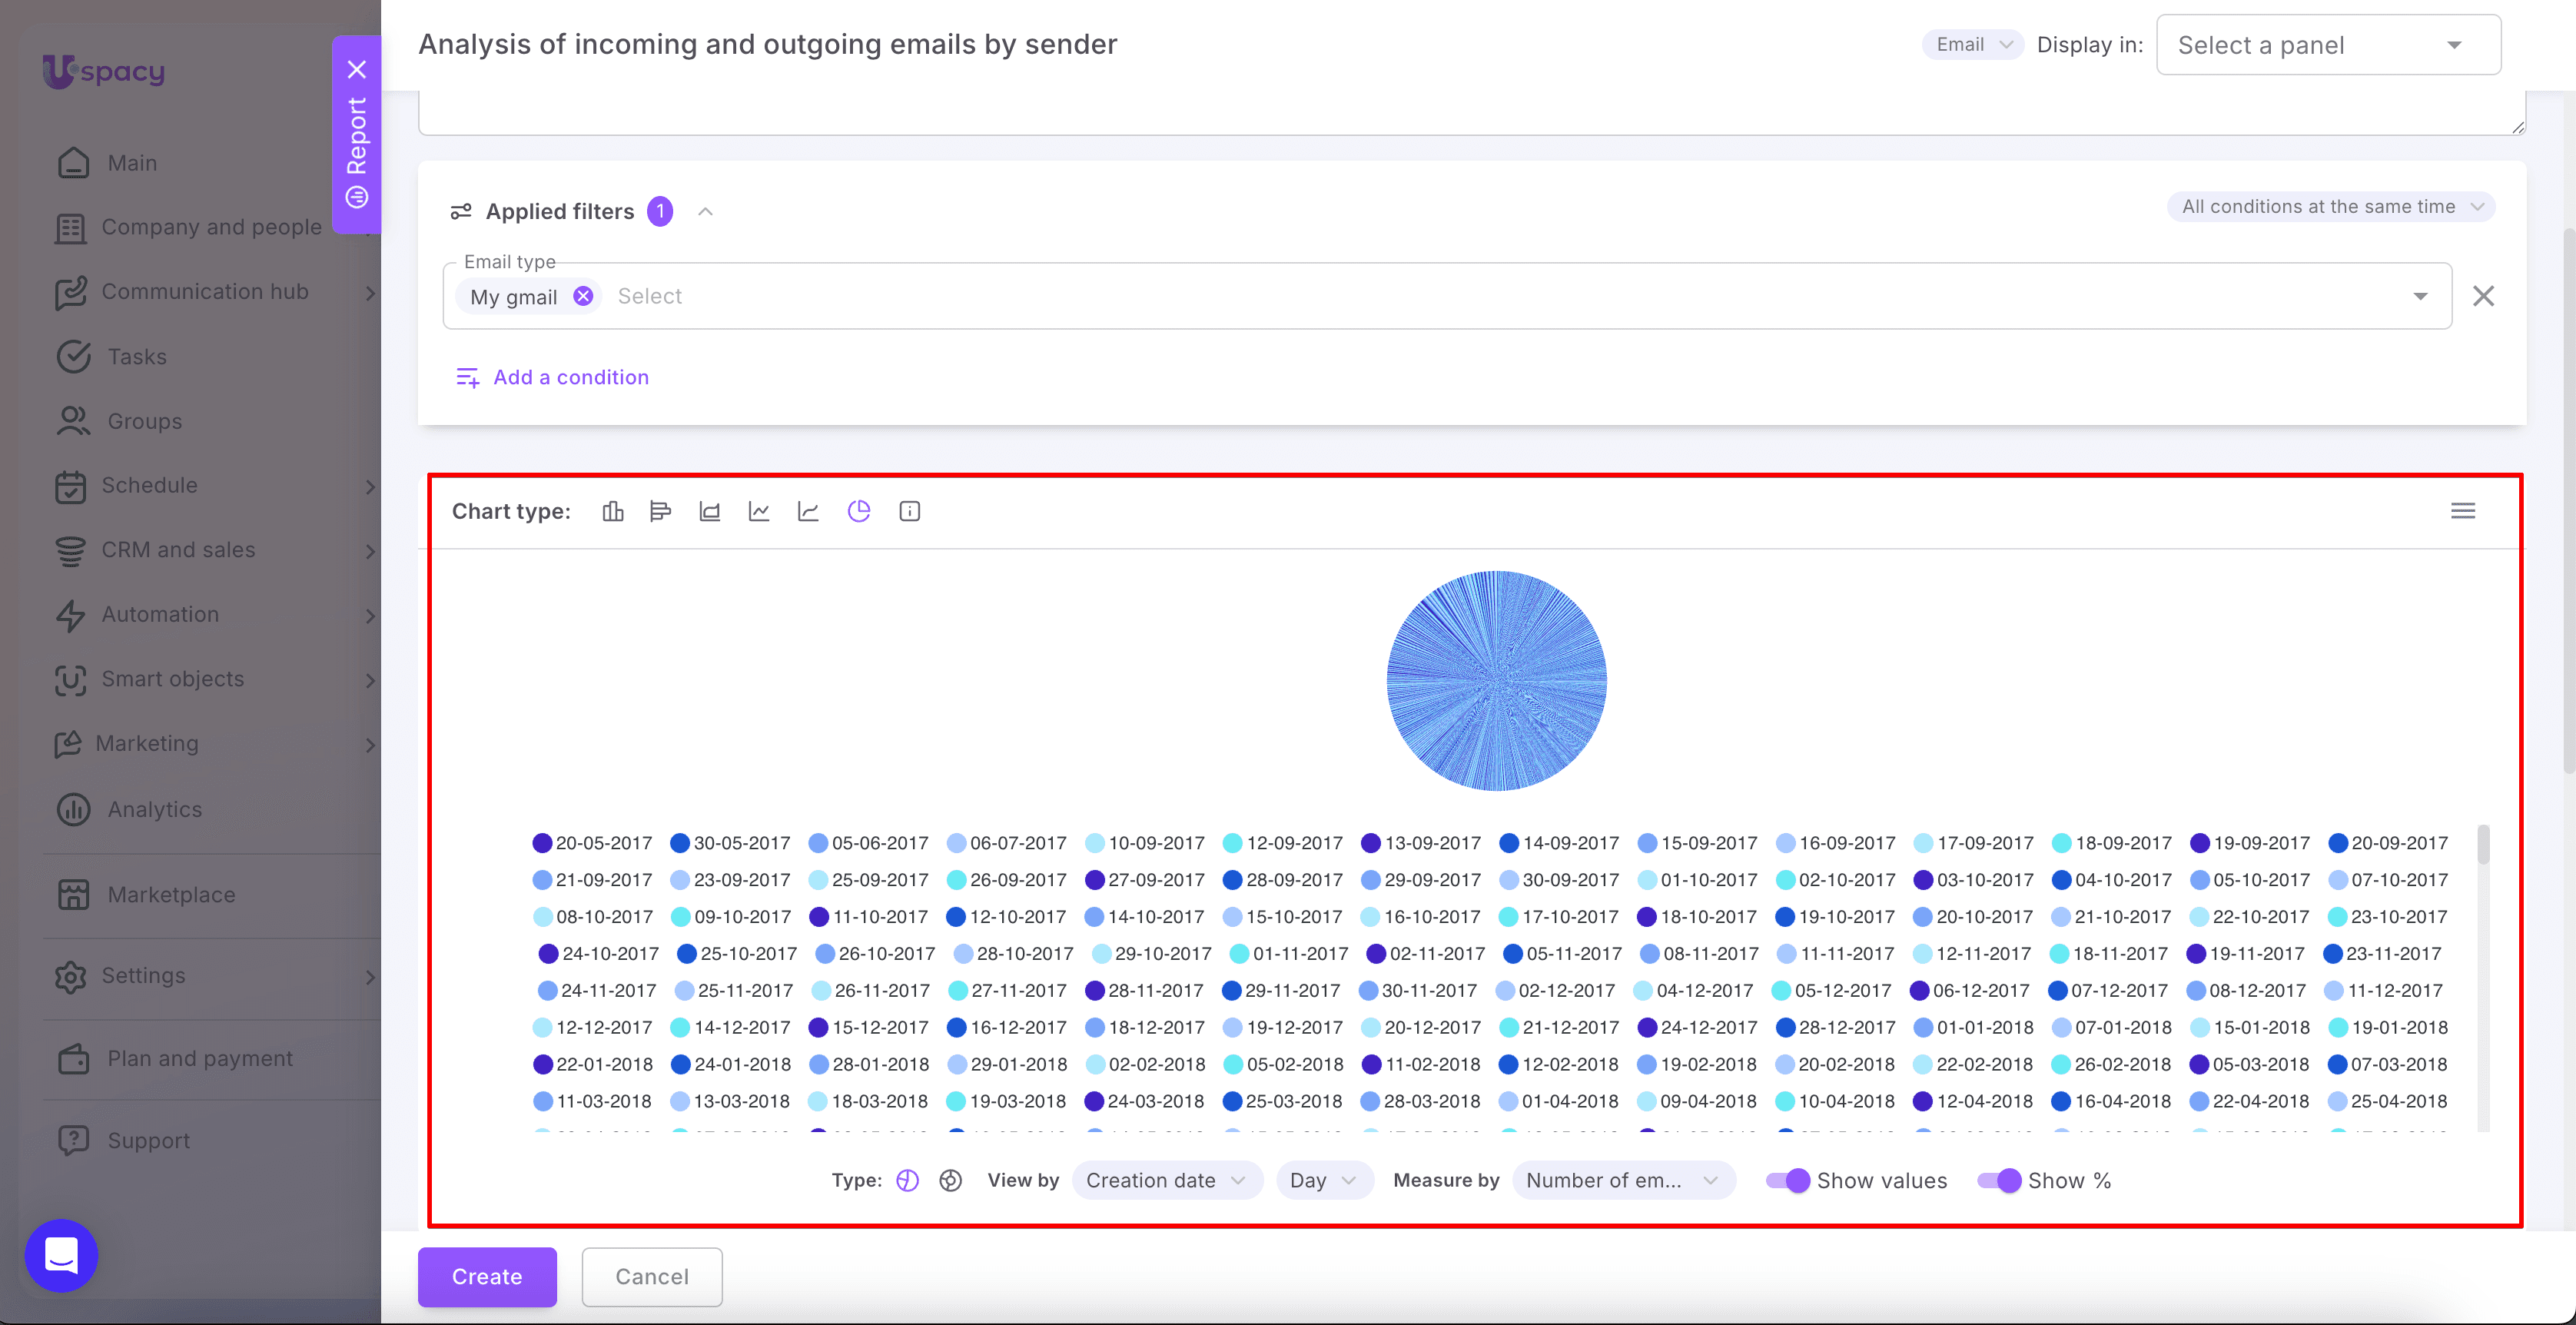Click the Automation lightning icon
The width and height of the screenshot is (2576, 1325).
click(x=70, y=614)
